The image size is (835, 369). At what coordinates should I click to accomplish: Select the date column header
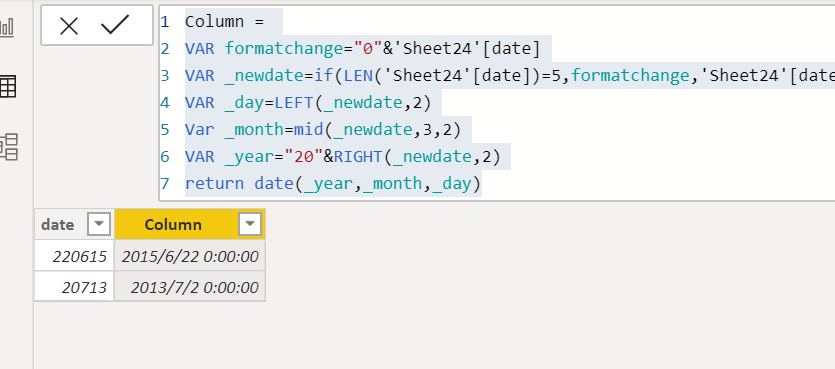74,225
